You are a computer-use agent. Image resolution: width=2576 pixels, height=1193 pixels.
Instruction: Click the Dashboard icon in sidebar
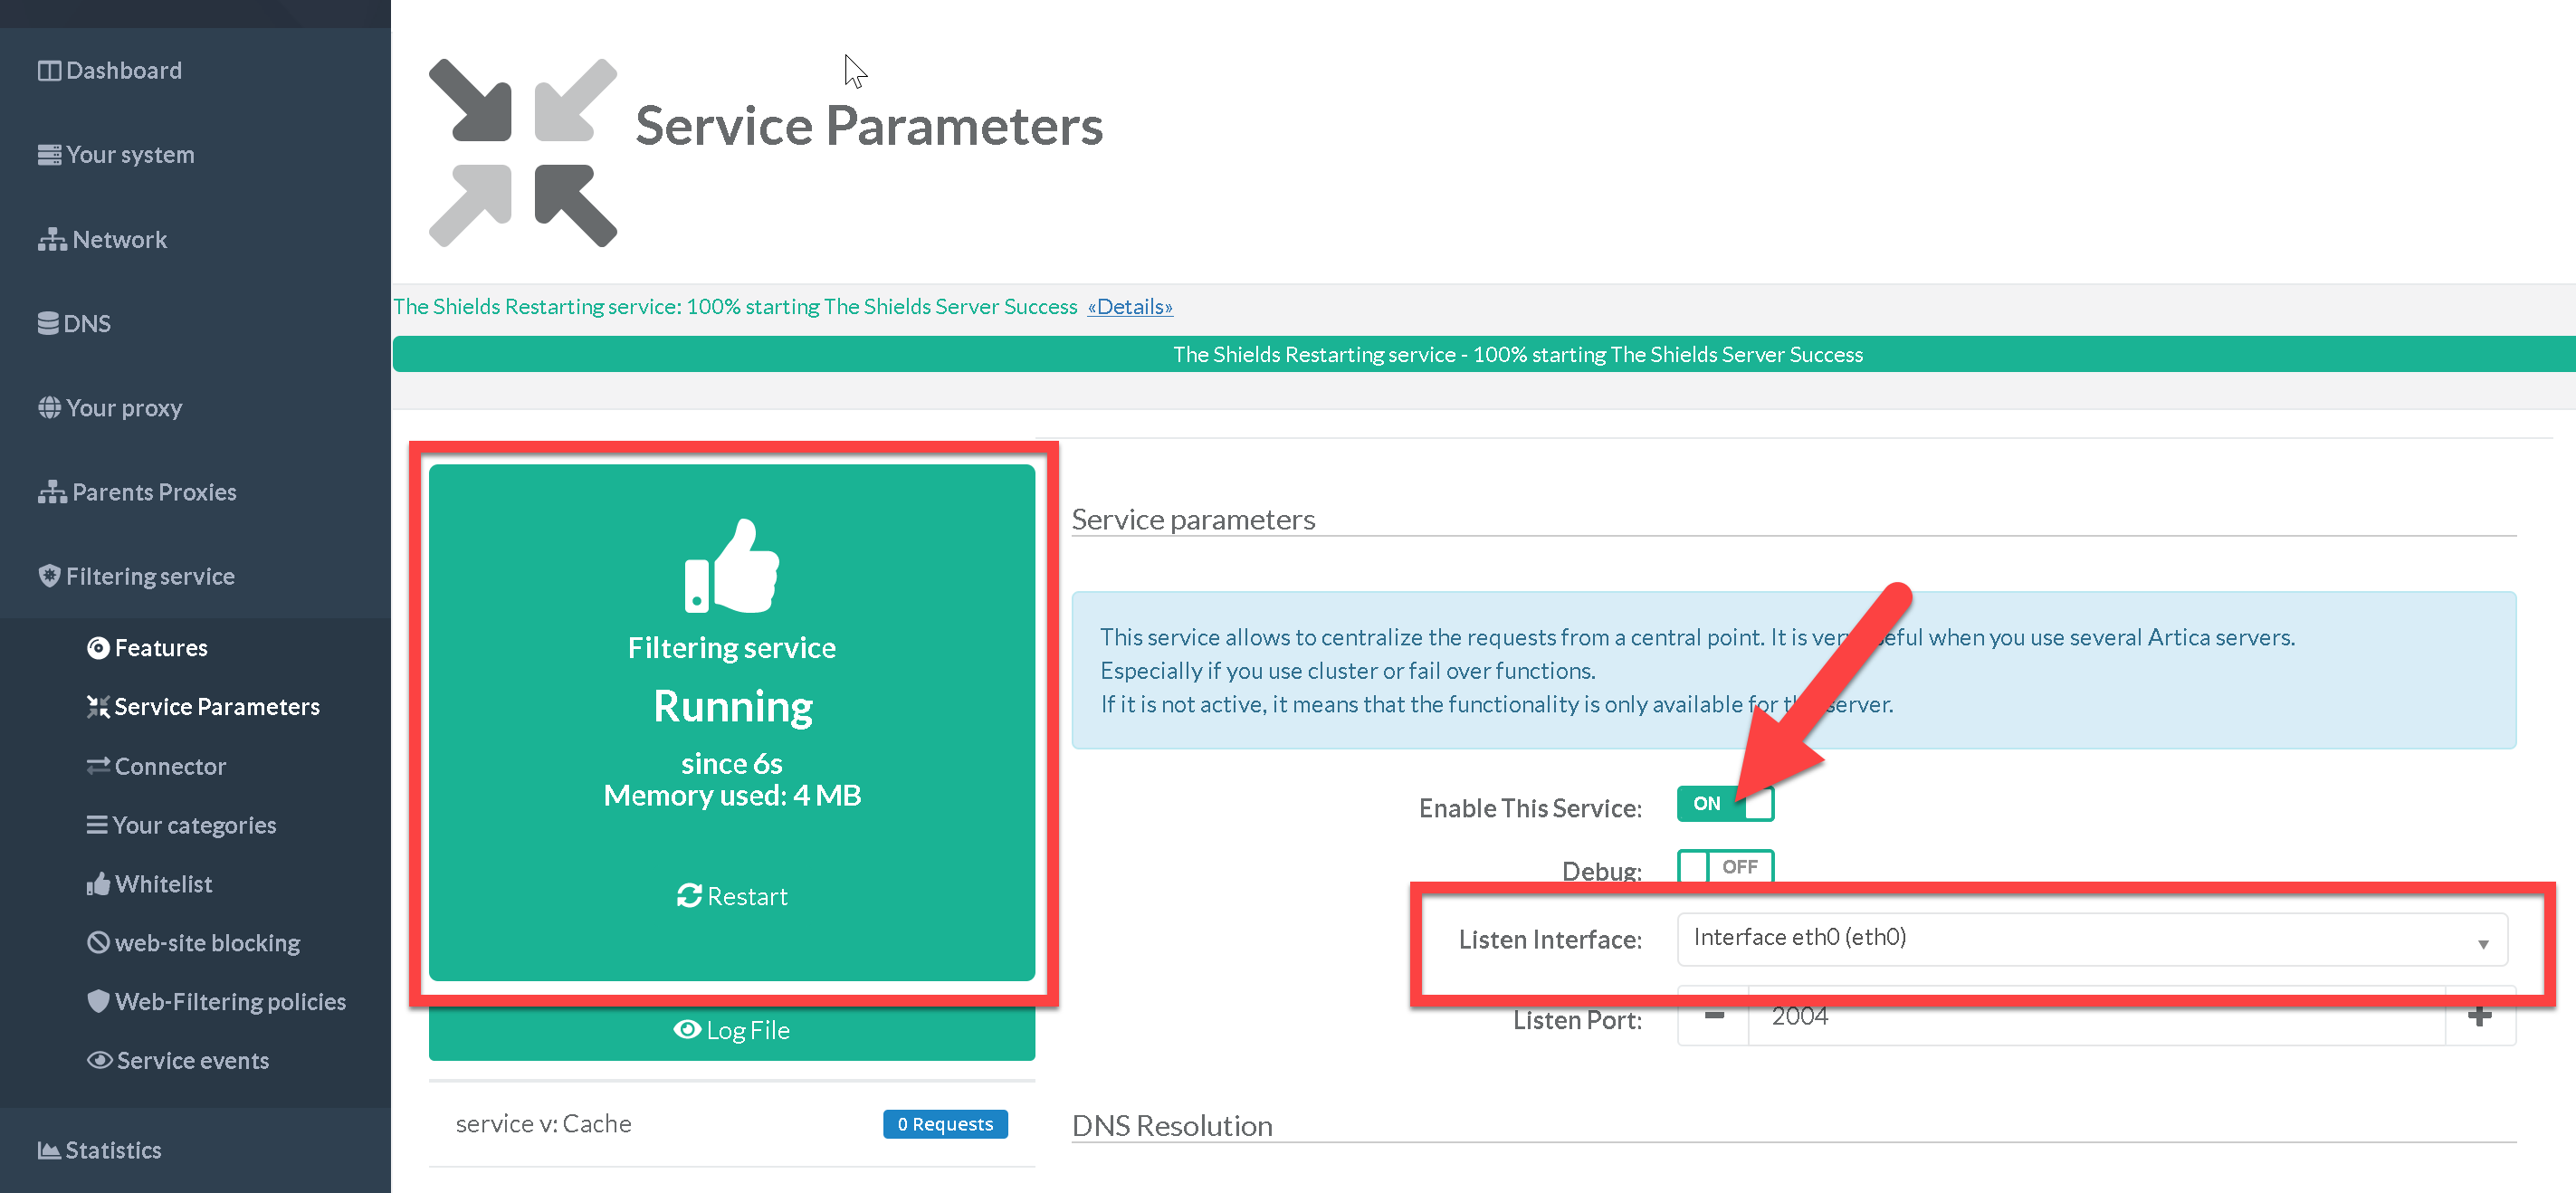[x=49, y=71]
